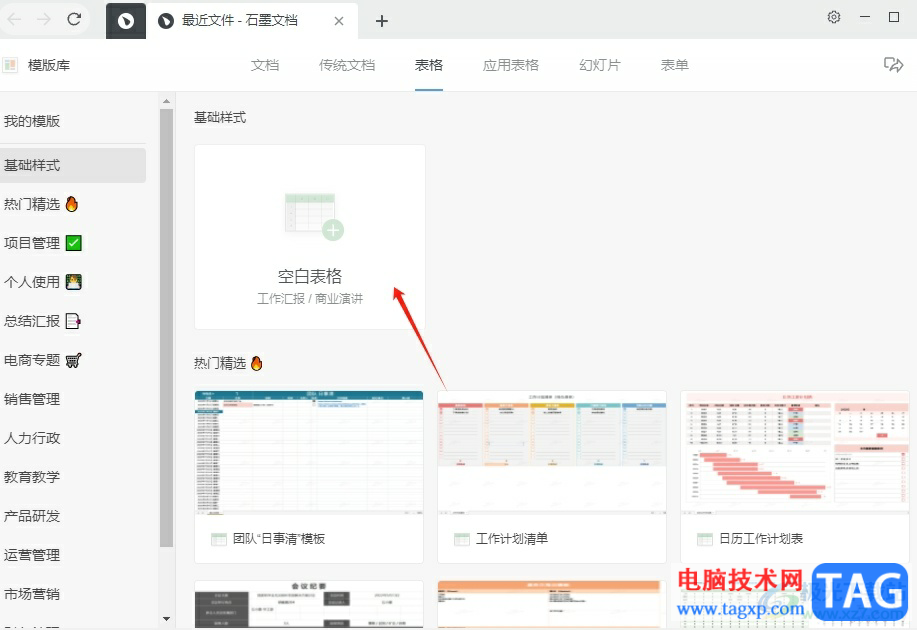
Task: Reload the page with refresh icon
Action: (74, 19)
